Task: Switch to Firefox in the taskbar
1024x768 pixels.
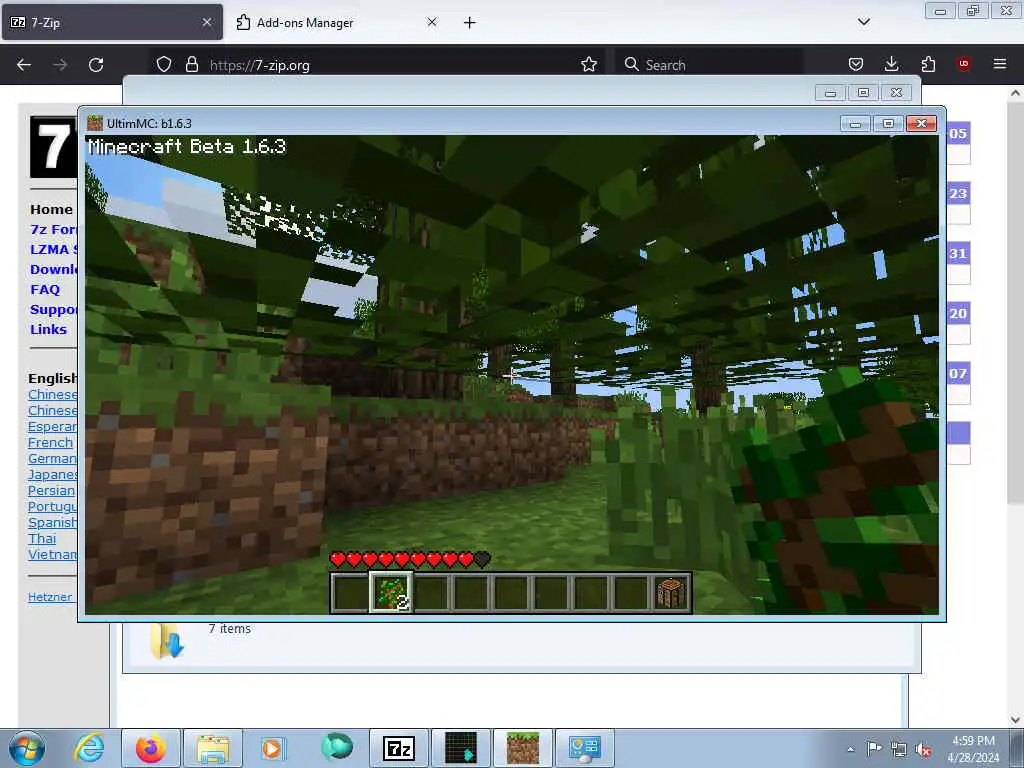Action: click(150, 748)
